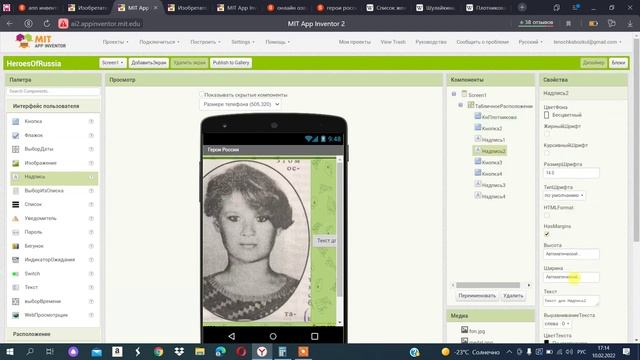Screen dimensions: 640x360
Task: Open Dropbox from the taskbar
Action: pos(179,351)
